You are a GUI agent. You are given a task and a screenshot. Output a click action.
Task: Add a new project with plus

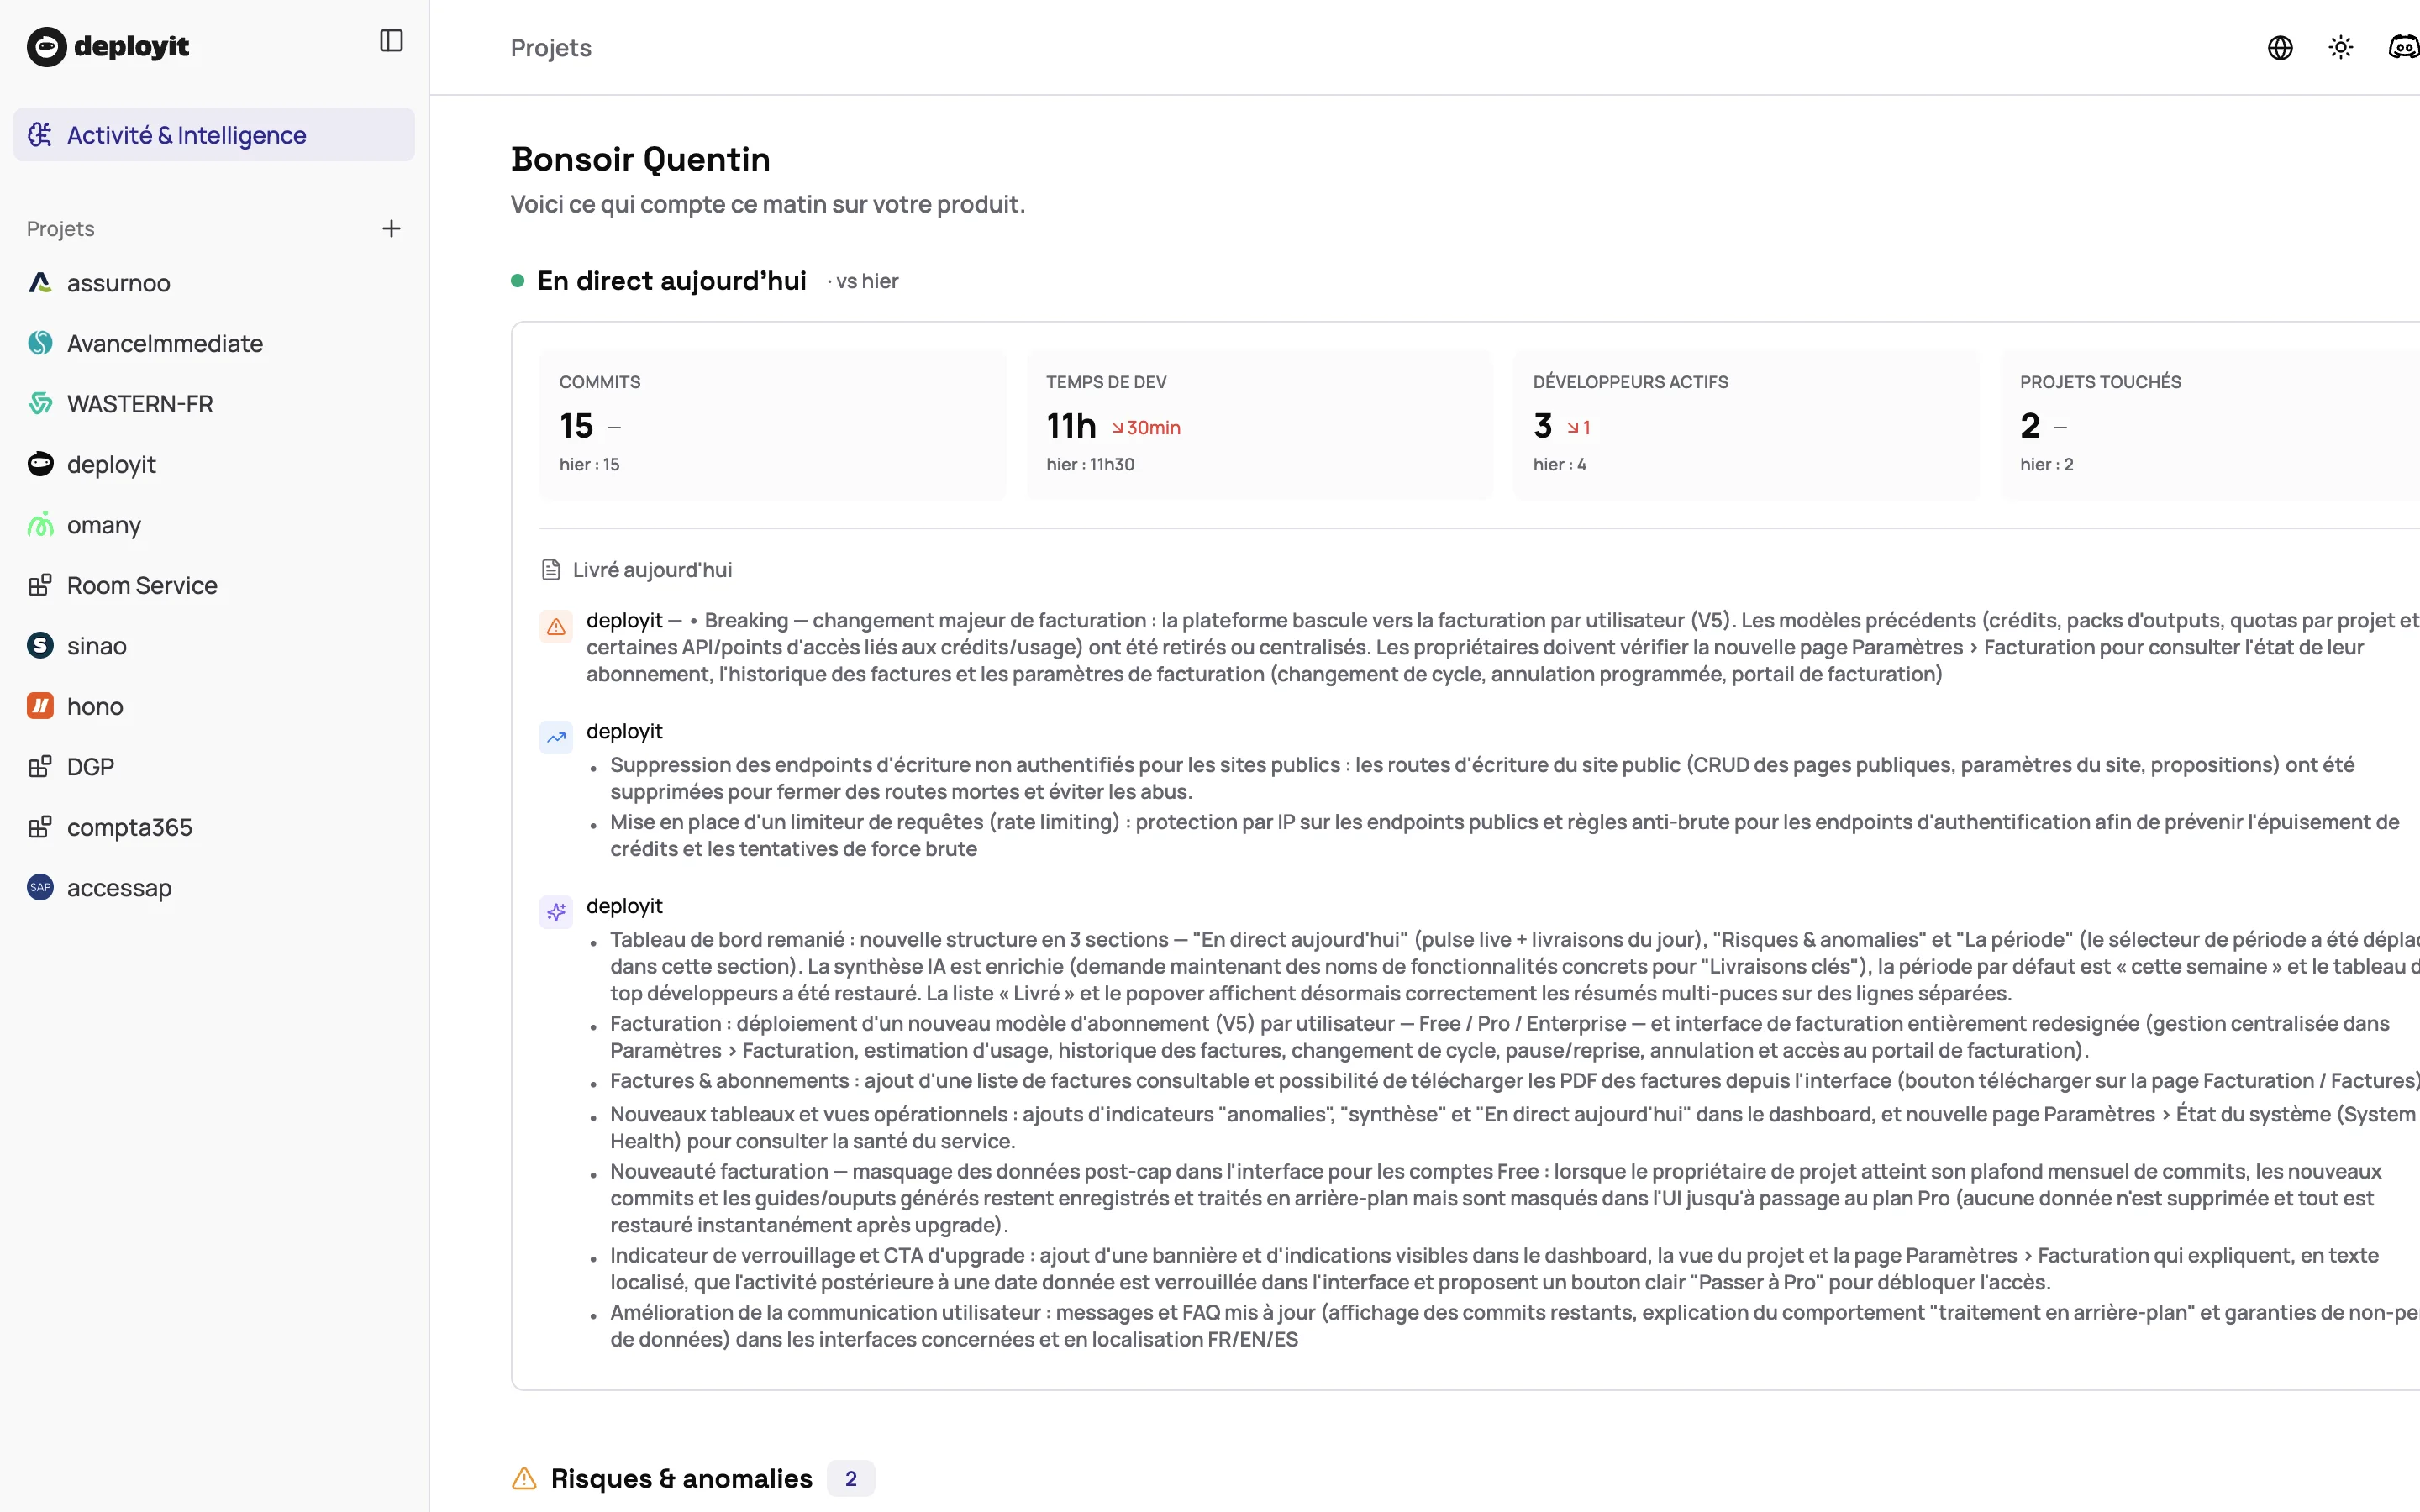pos(391,229)
